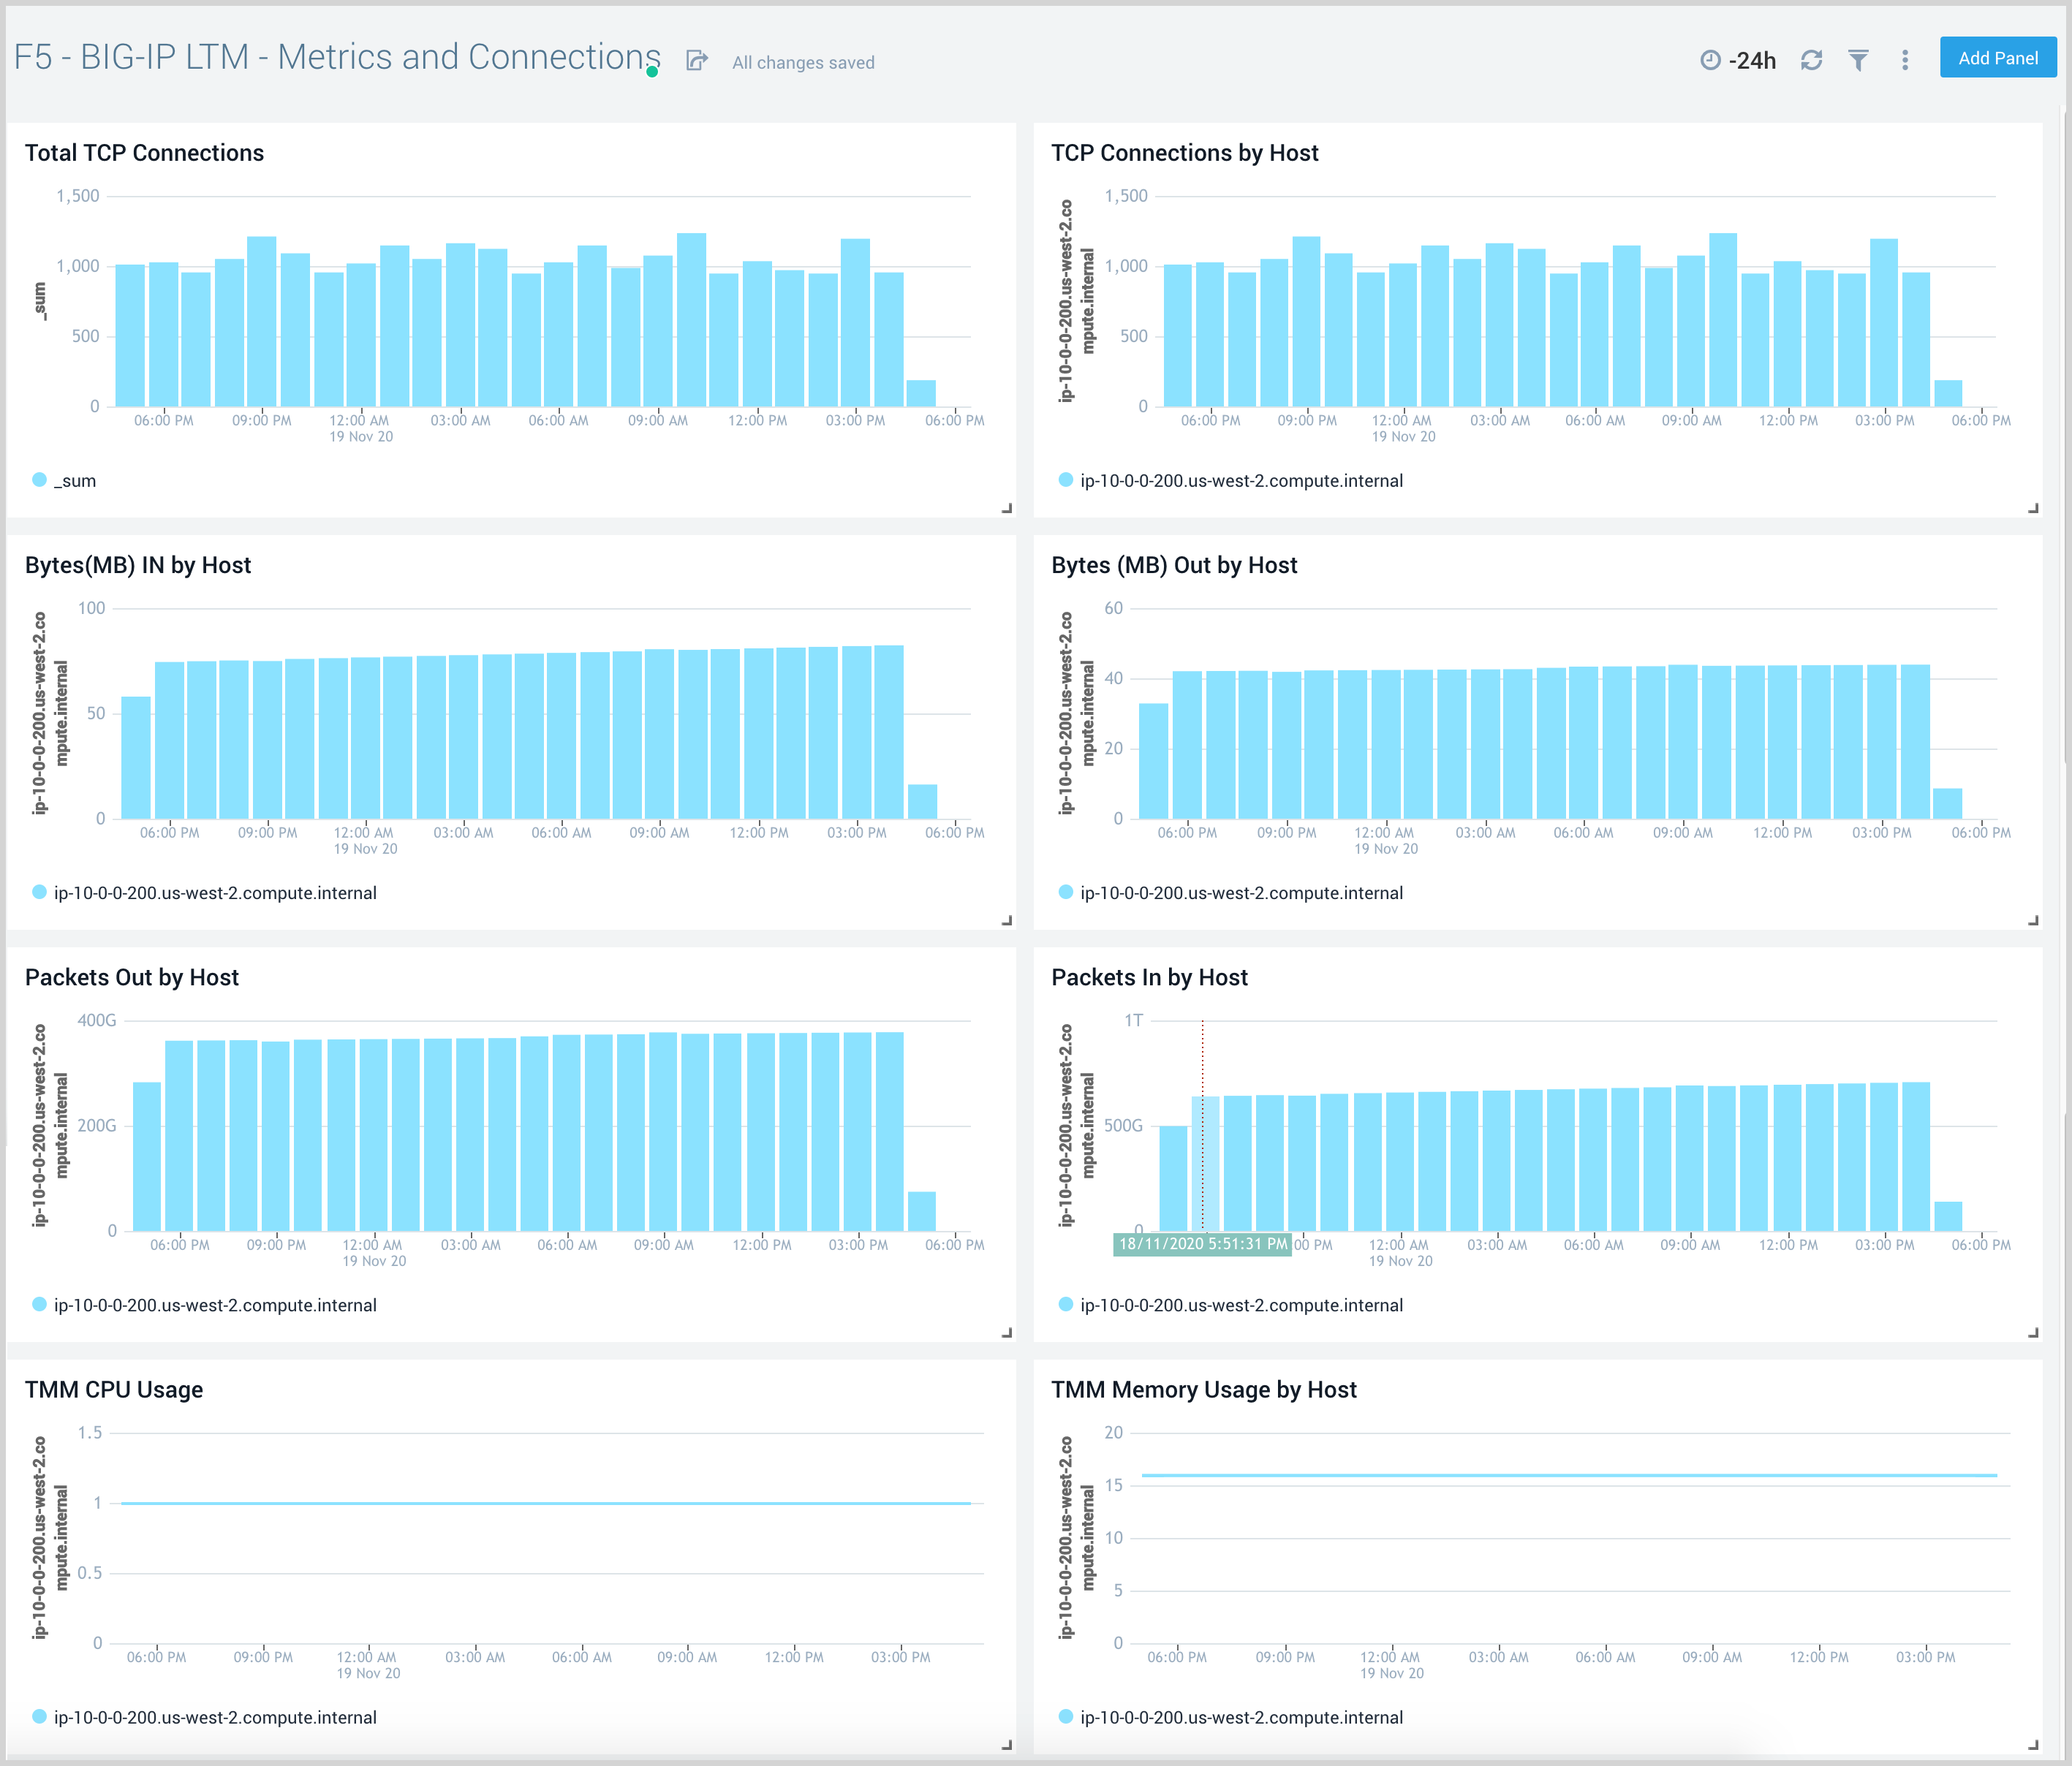Click resize handle of TMM CPU Usage panel

pyautogui.click(x=1007, y=1744)
